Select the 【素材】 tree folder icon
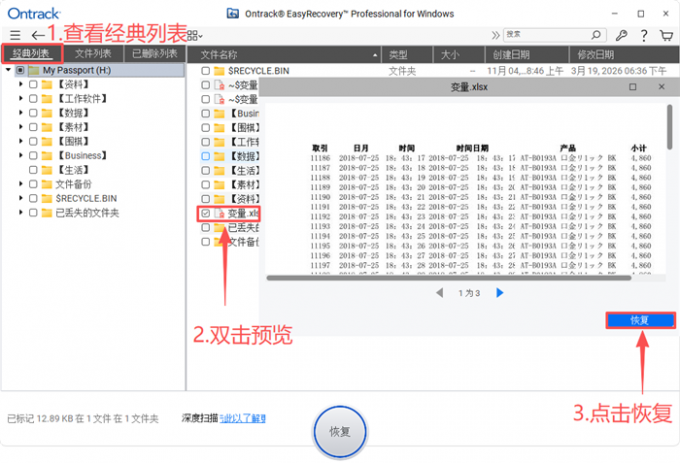 tap(46, 127)
